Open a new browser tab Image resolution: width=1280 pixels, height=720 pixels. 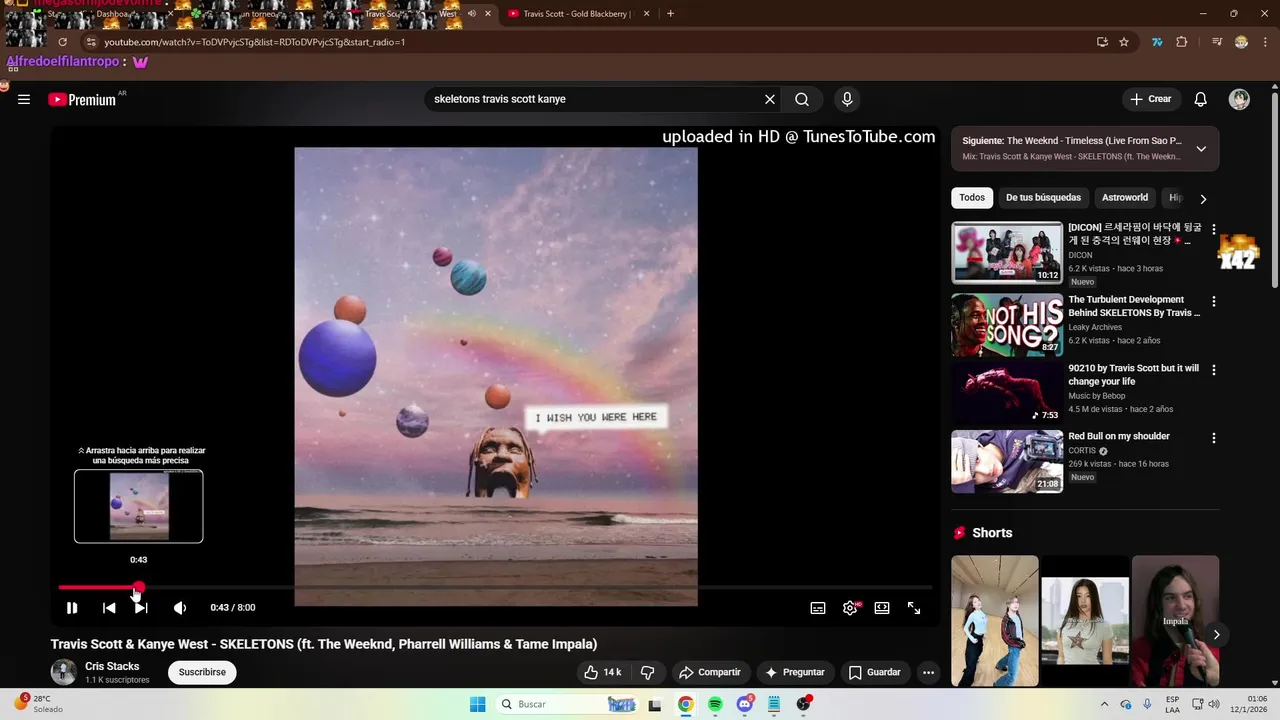click(x=670, y=14)
